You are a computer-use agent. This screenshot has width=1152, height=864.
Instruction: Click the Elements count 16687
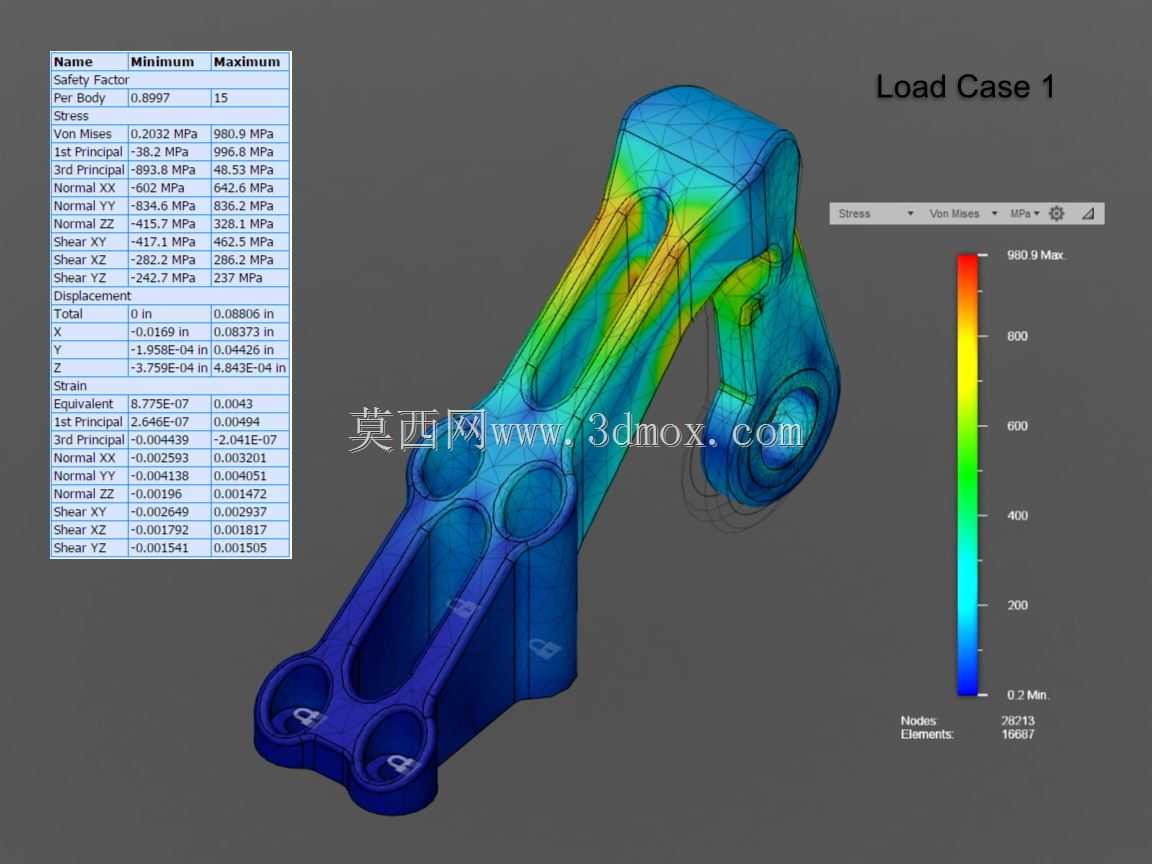1018,734
